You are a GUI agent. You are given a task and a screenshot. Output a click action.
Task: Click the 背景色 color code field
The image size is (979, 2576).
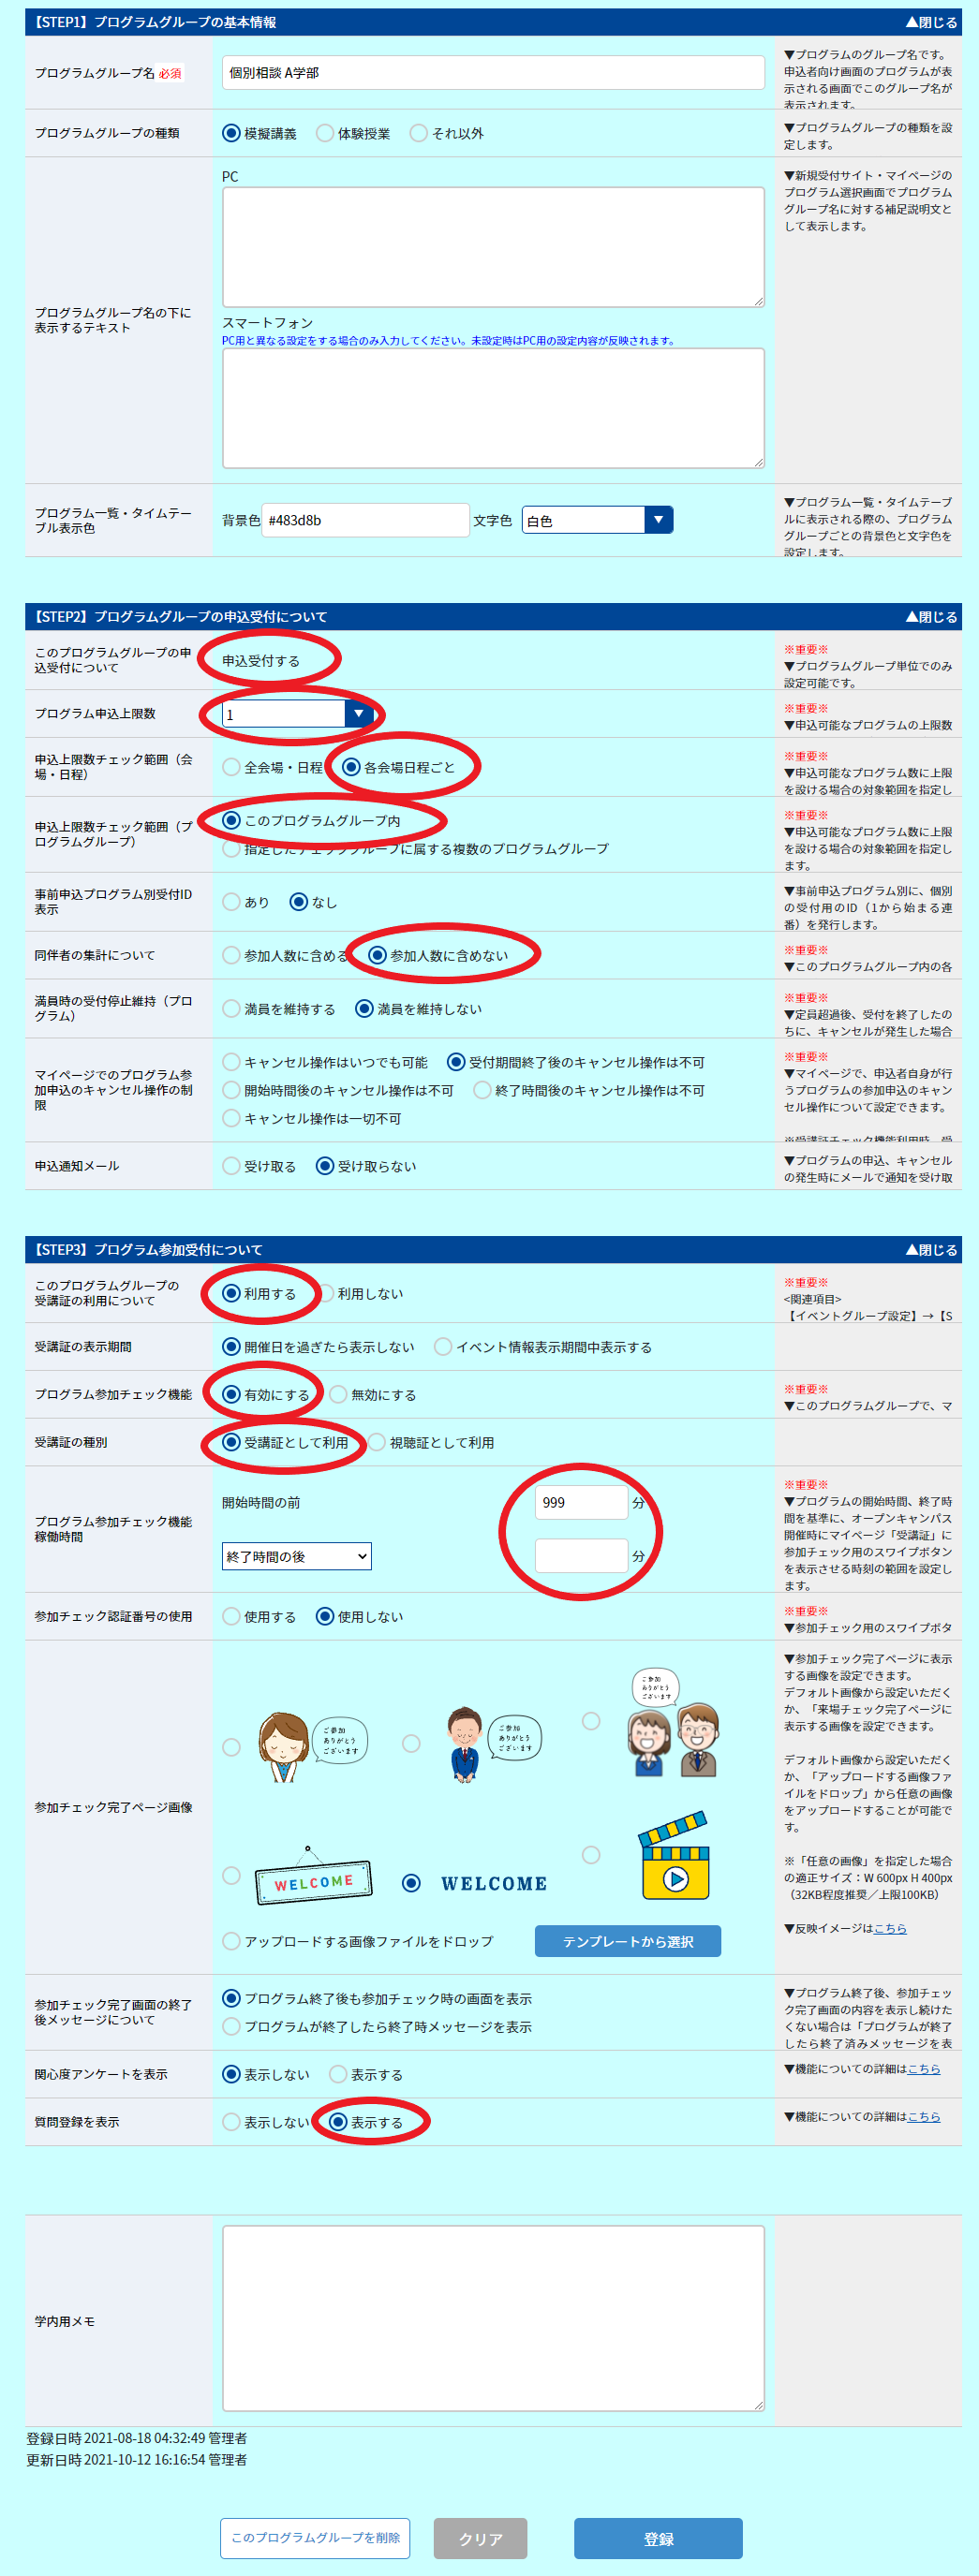click(x=365, y=520)
